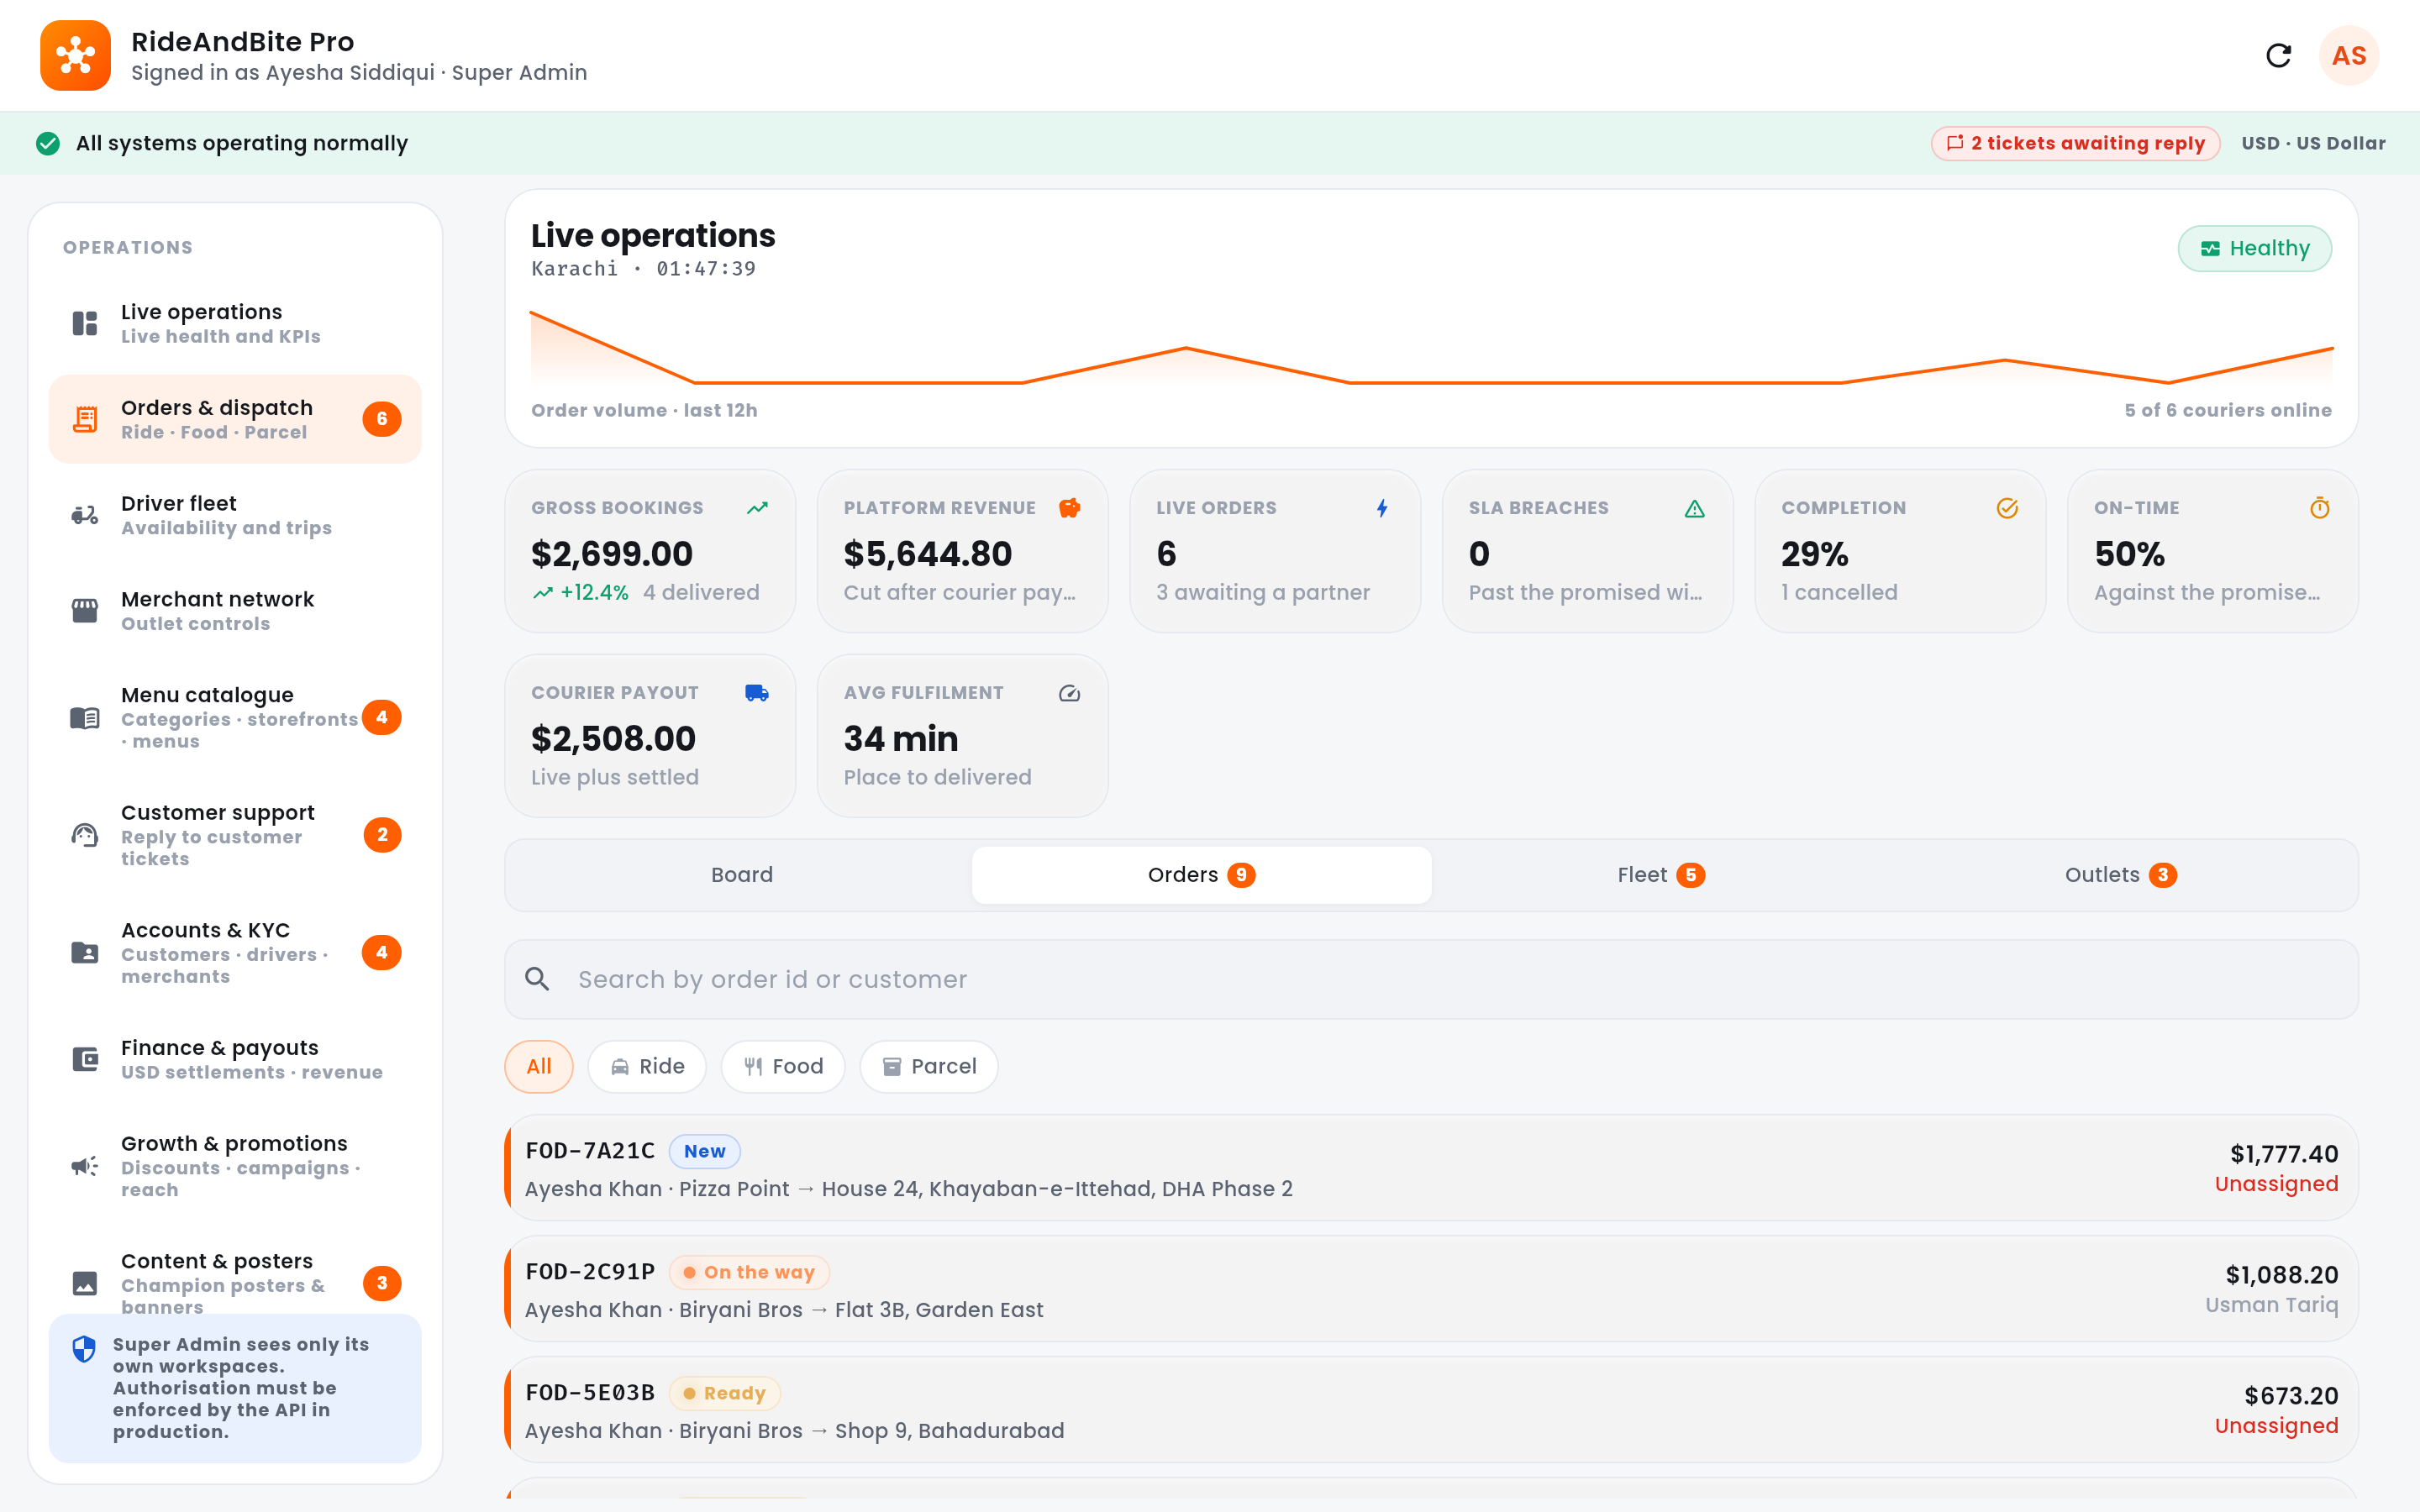Viewport: 2420px width, 1512px height.
Task: Select the All filter chip
Action: point(539,1066)
